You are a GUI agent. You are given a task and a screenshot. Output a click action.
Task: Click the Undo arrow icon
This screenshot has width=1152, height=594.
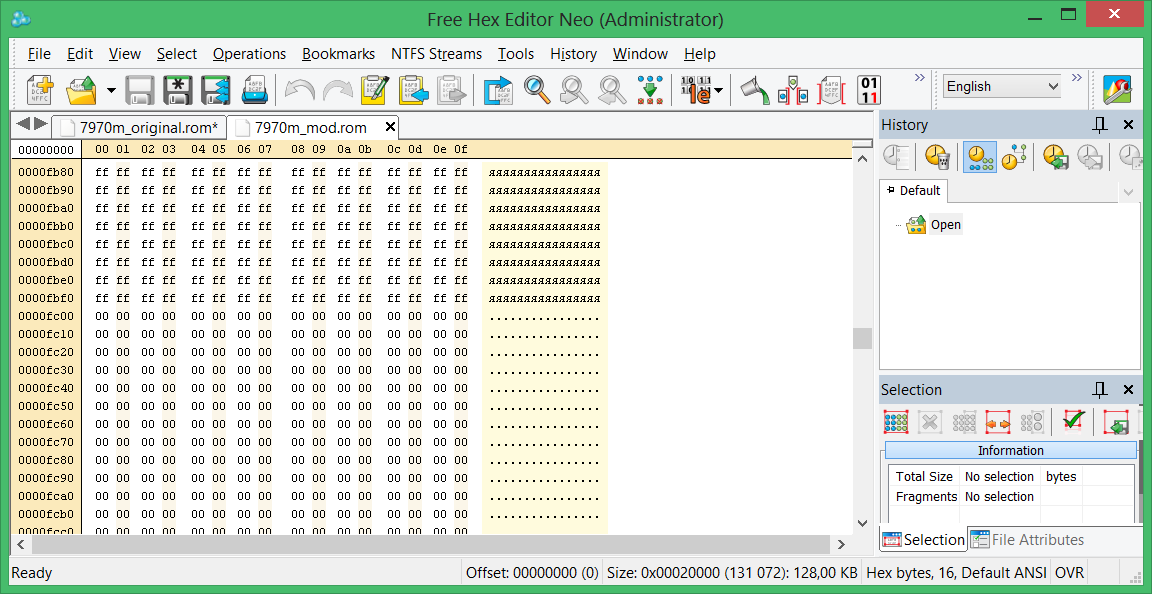[x=299, y=90]
